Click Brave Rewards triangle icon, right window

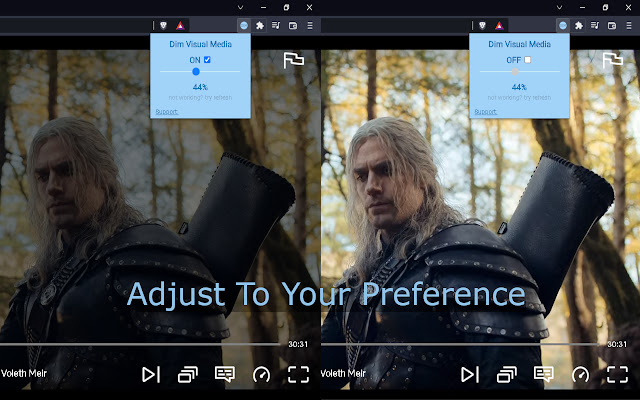pyautogui.click(x=499, y=26)
